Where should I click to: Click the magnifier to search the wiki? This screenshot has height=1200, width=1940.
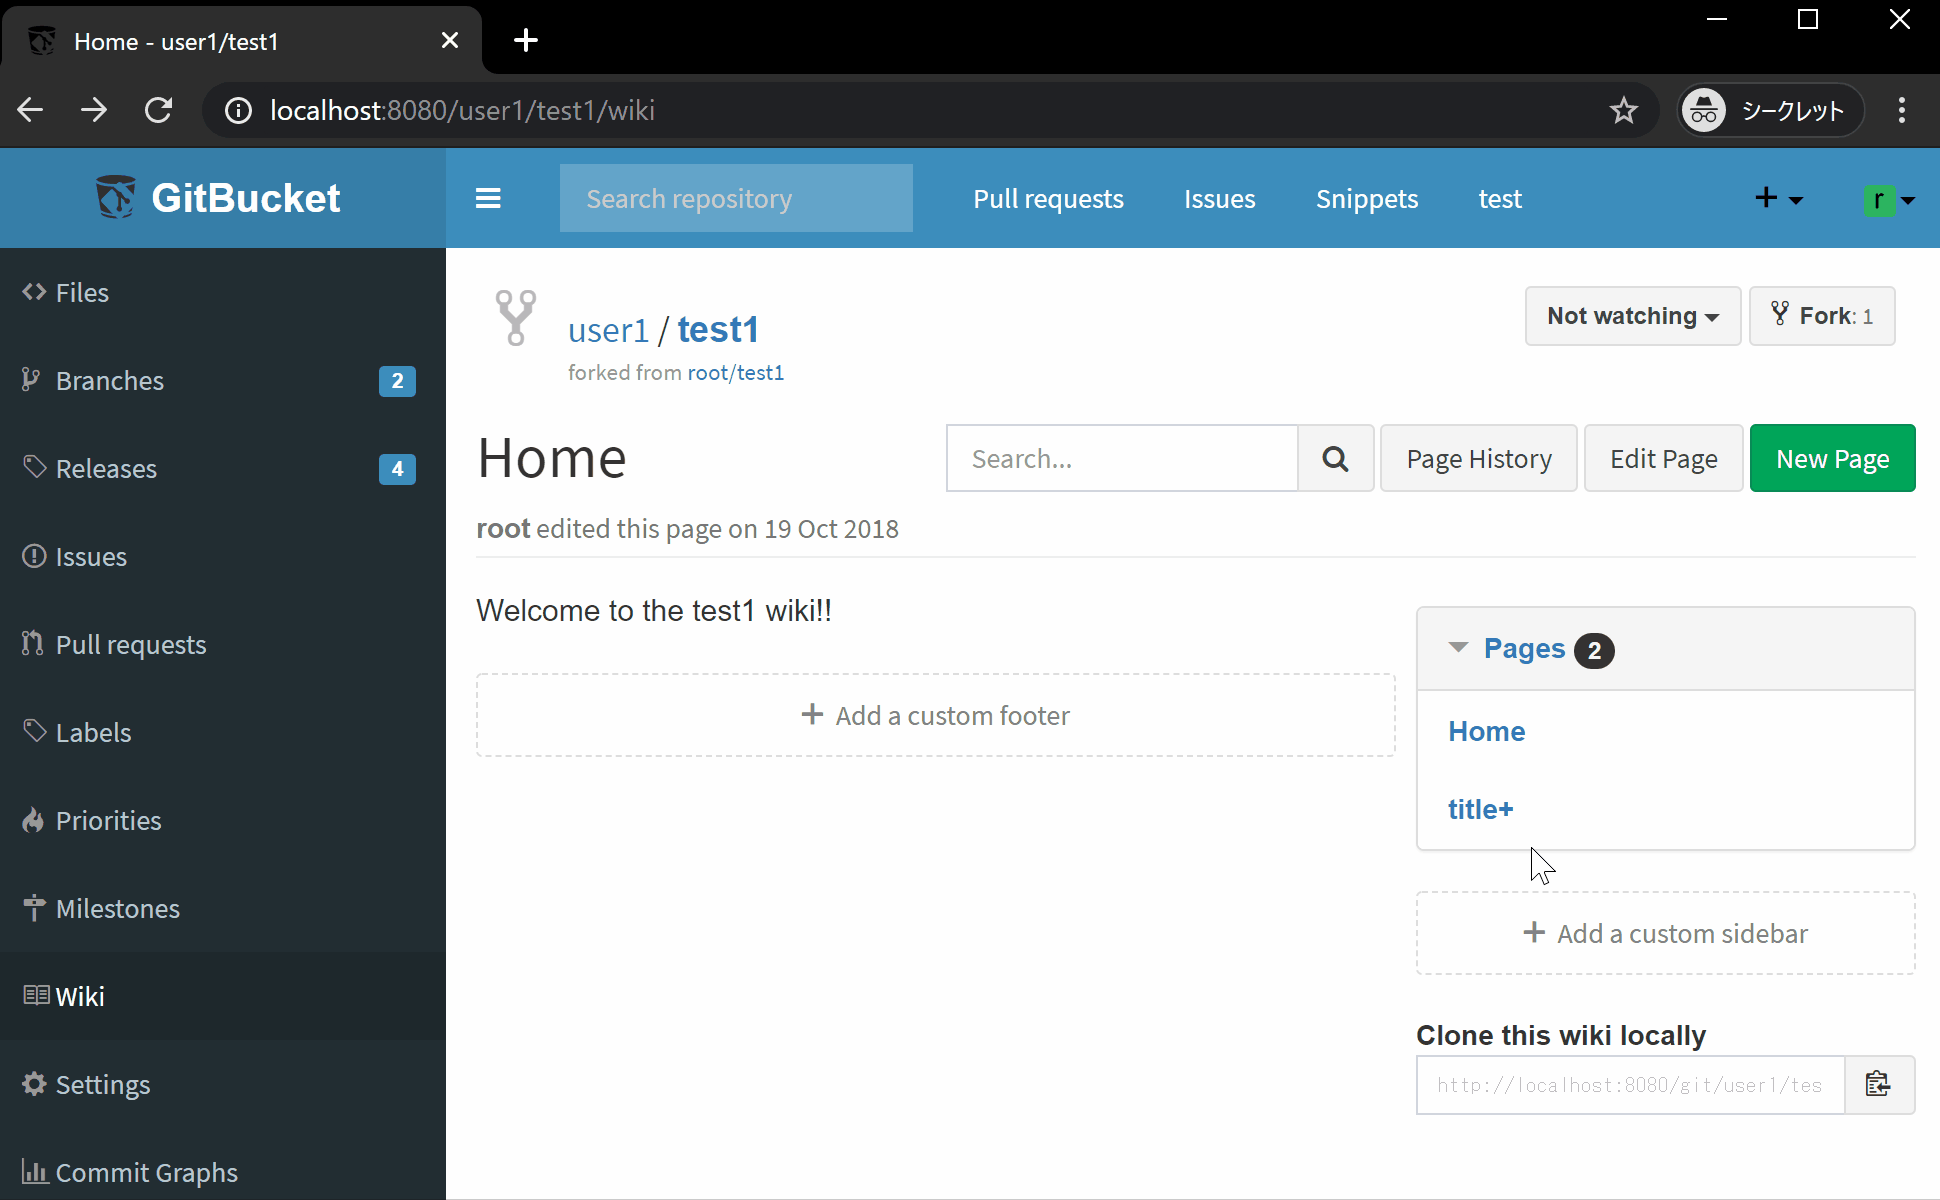coord(1335,458)
